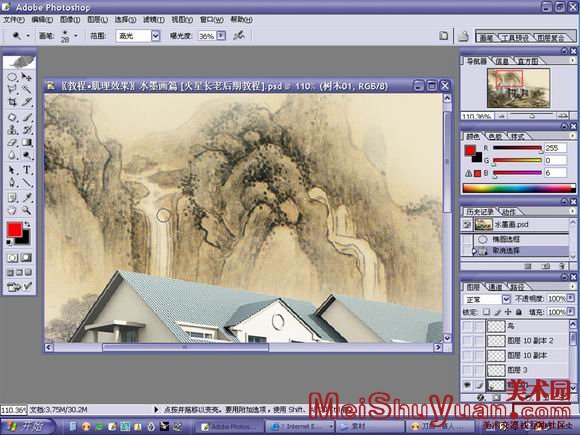
Task: Select the Dodge tool in toolbox
Action: point(27,155)
